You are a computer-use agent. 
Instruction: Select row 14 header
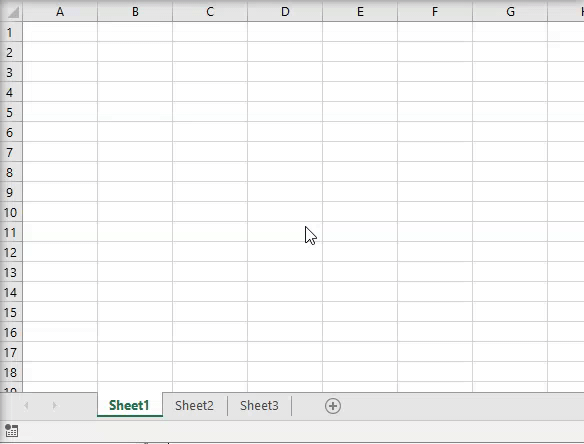pos(10,292)
